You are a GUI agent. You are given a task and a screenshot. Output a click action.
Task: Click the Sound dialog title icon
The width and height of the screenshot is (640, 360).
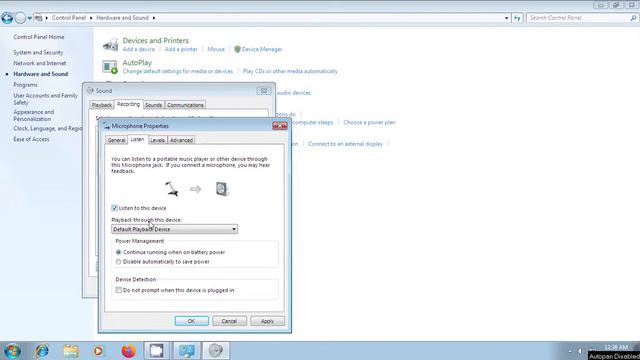90,91
